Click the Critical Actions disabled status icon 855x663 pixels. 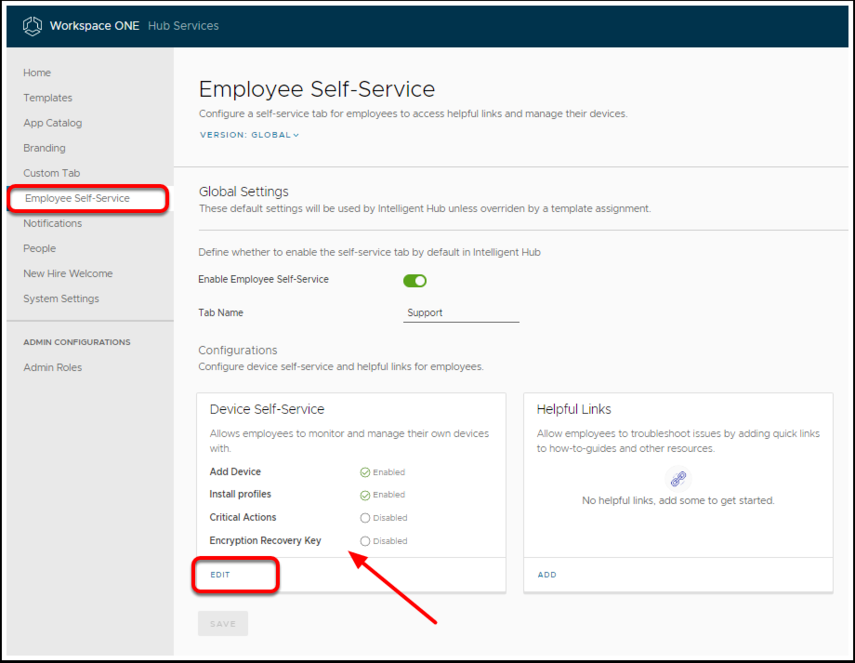tap(365, 518)
